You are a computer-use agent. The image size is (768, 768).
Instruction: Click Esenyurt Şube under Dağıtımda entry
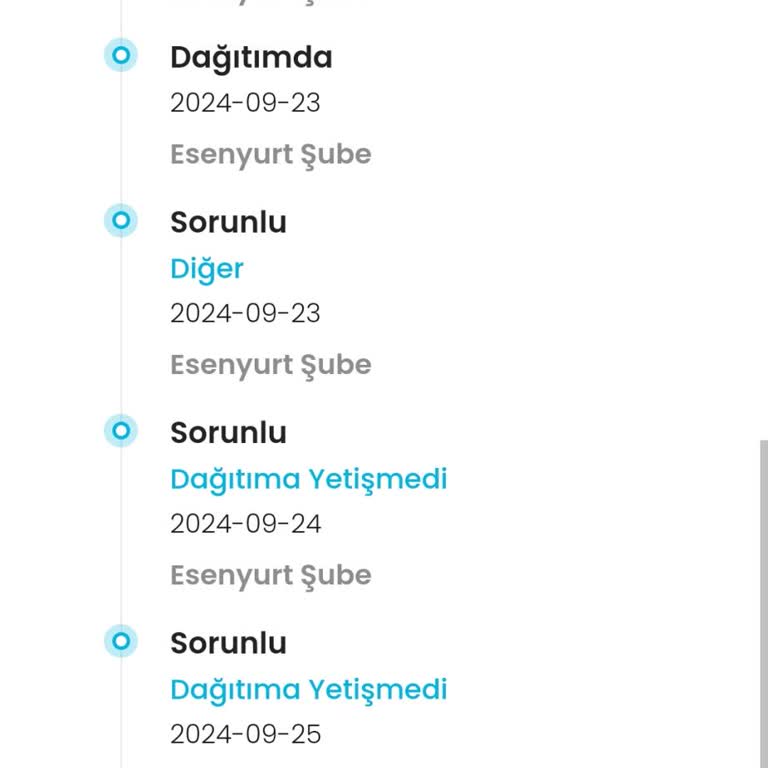(x=271, y=155)
